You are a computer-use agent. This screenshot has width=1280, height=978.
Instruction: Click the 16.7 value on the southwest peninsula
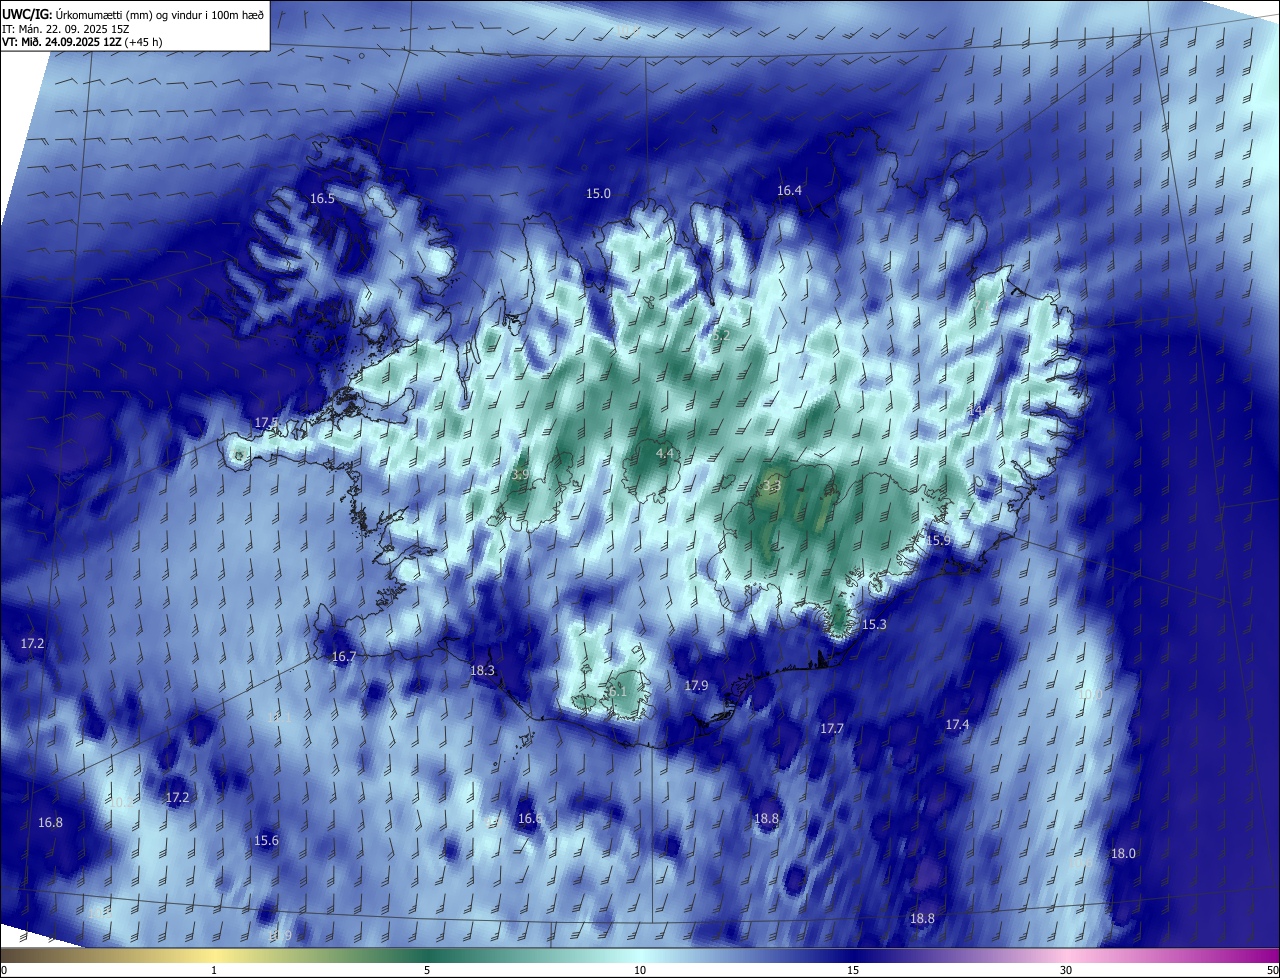tap(343, 657)
